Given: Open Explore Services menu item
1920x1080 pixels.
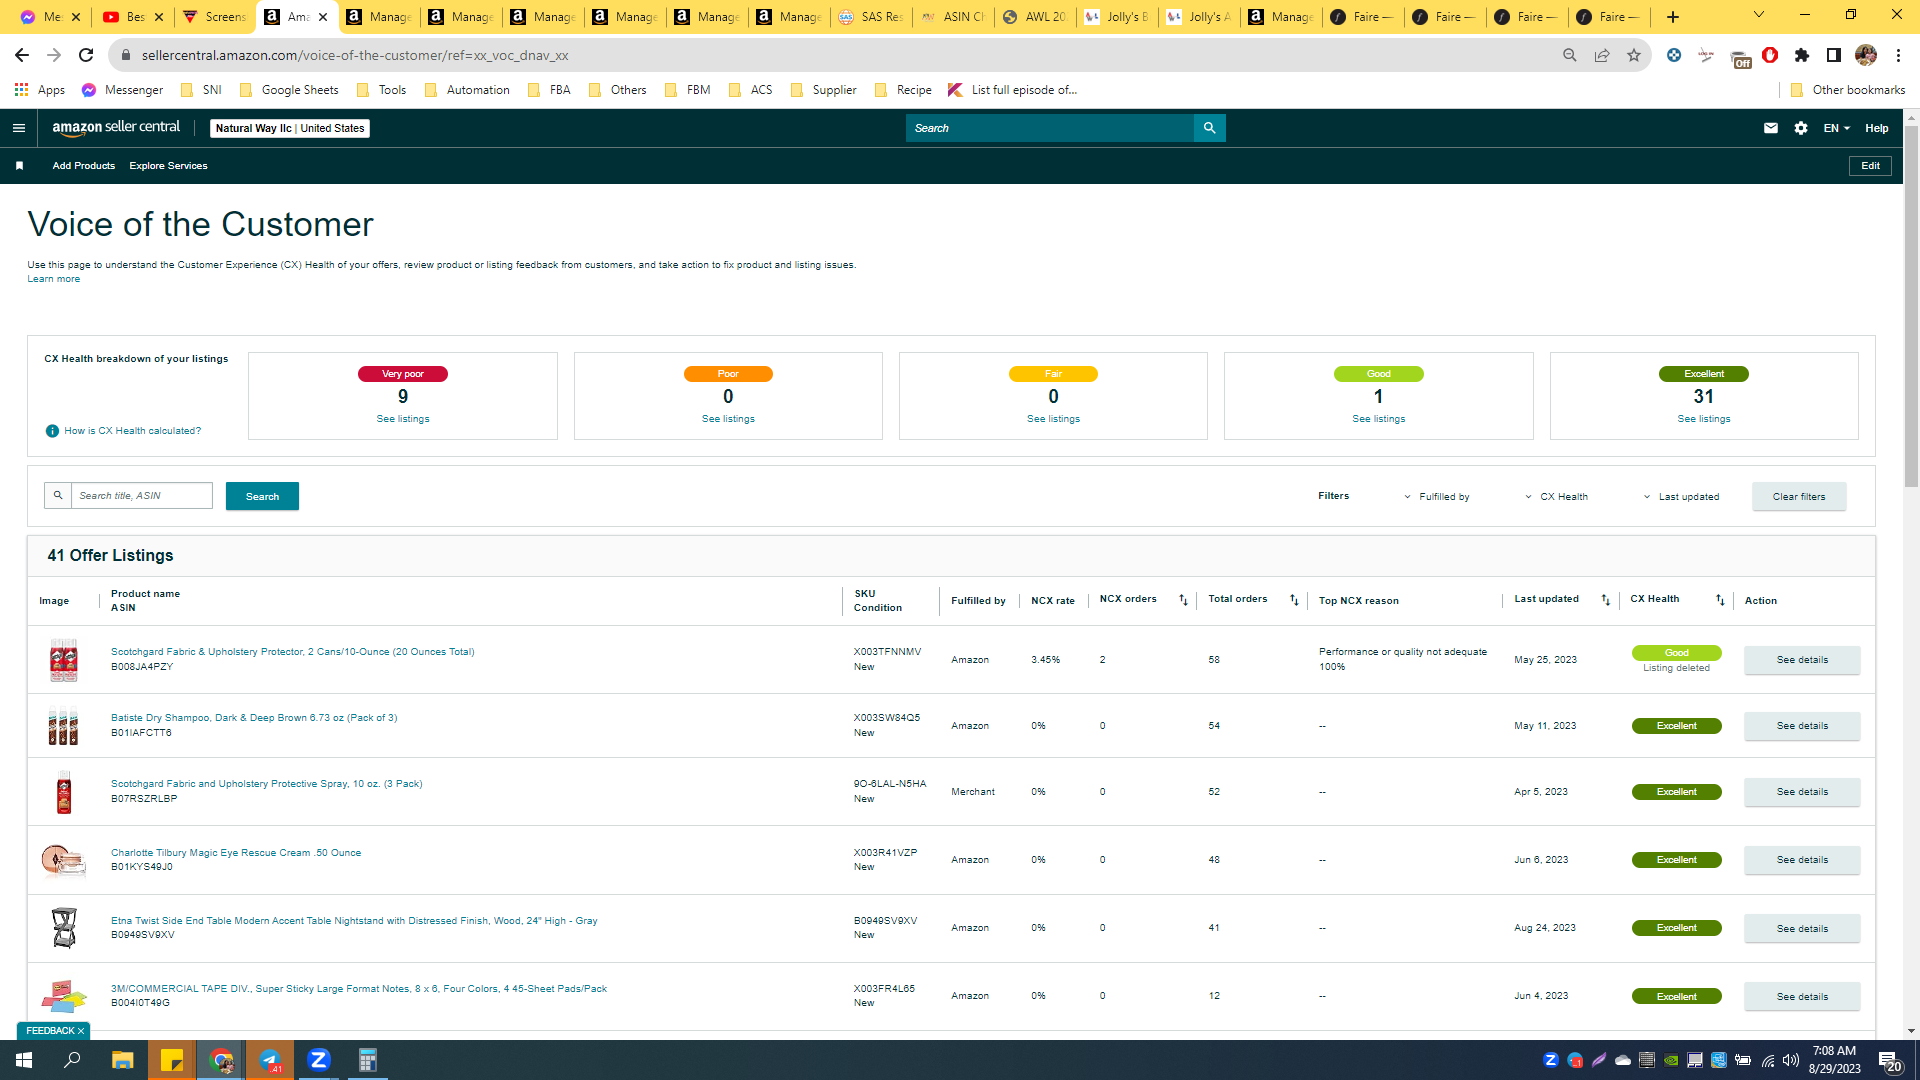Looking at the screenshot, I should click(168, 166).
